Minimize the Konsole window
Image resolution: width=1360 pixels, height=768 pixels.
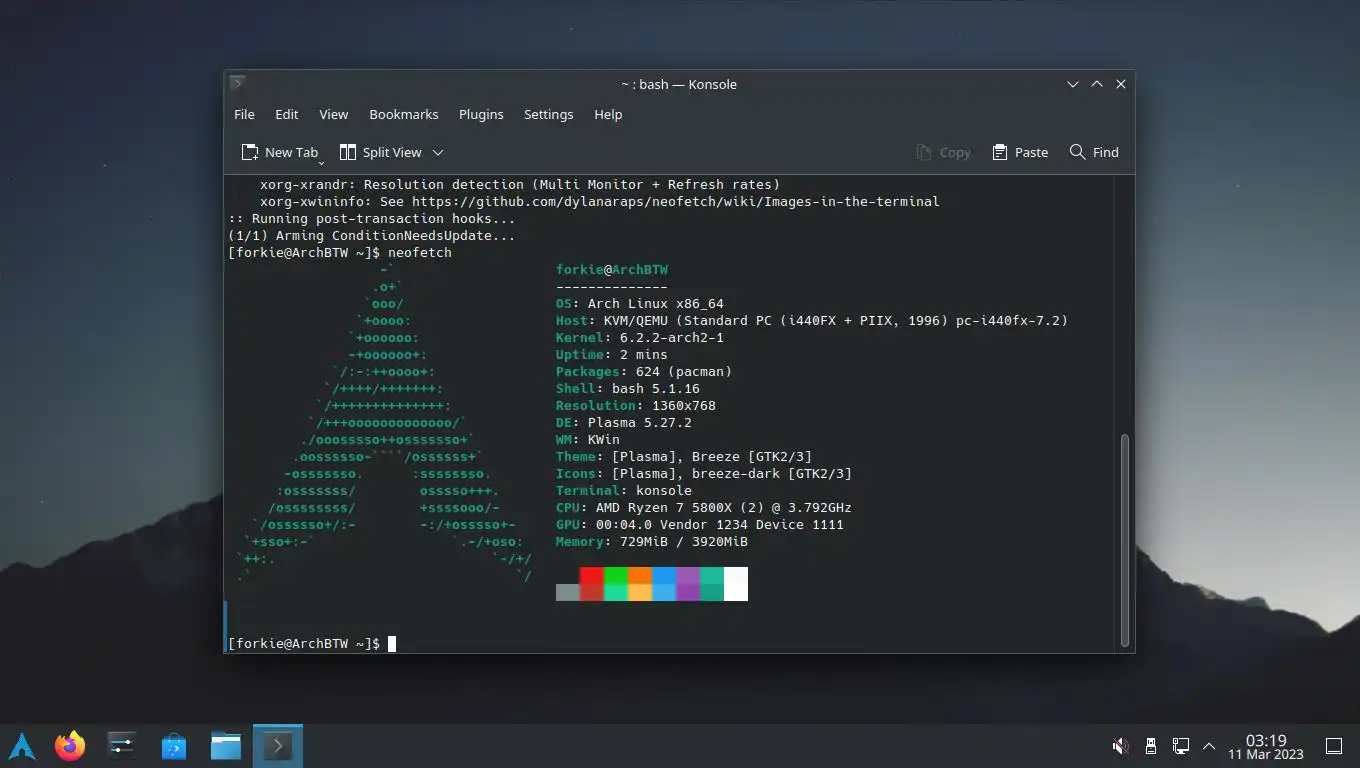coord(1073,84)
